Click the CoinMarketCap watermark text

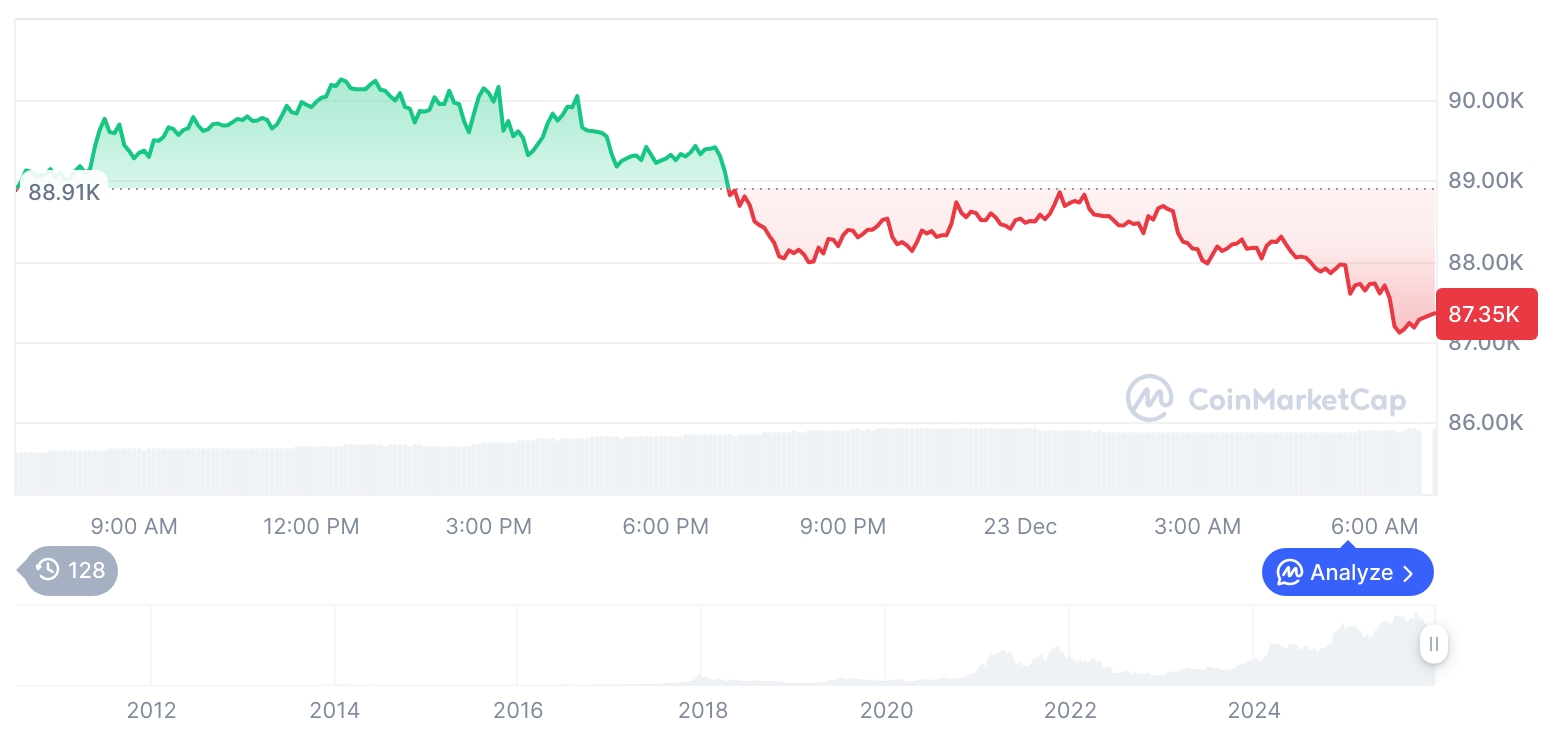tap(1297, 400)
